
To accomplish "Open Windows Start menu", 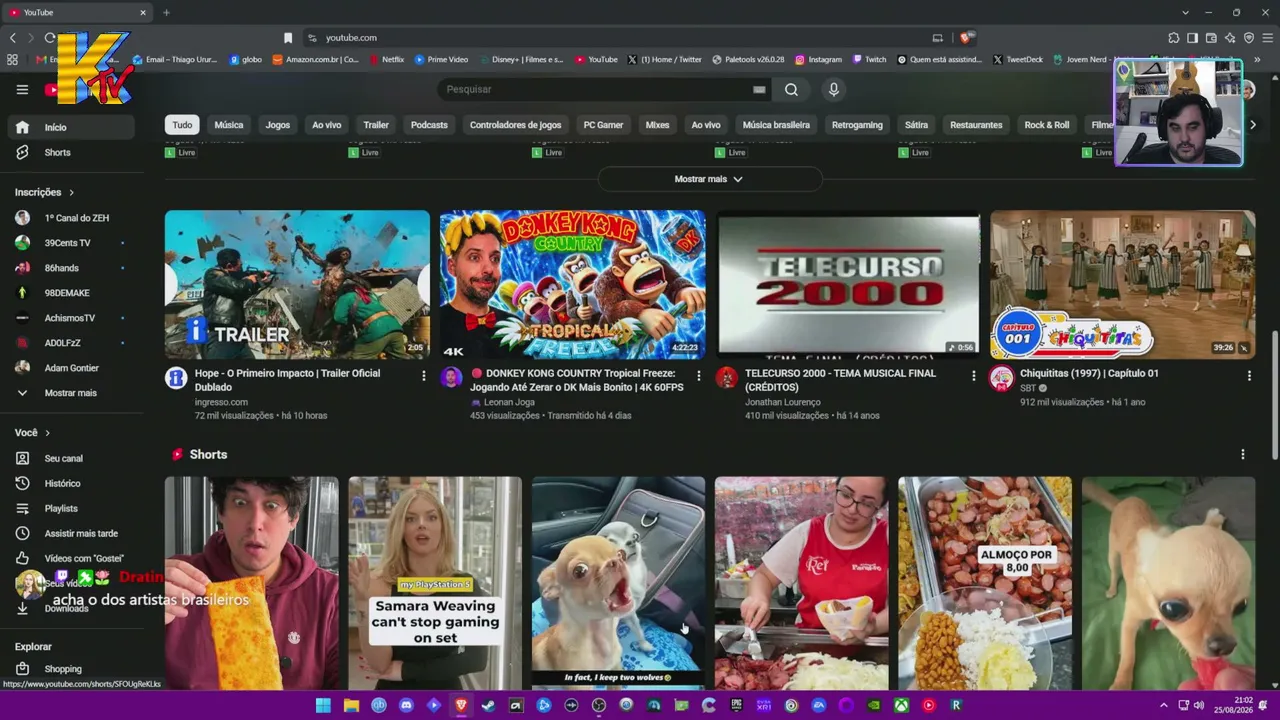I will coord(323,705).
